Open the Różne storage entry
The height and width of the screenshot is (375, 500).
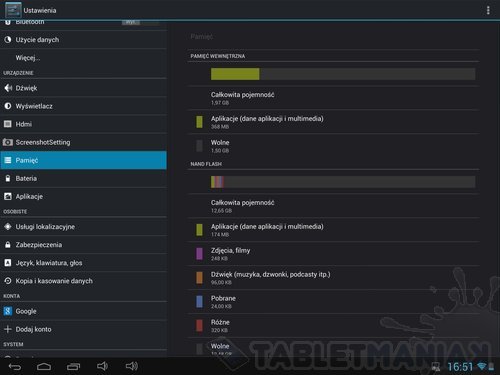click(x=333, y=326)
